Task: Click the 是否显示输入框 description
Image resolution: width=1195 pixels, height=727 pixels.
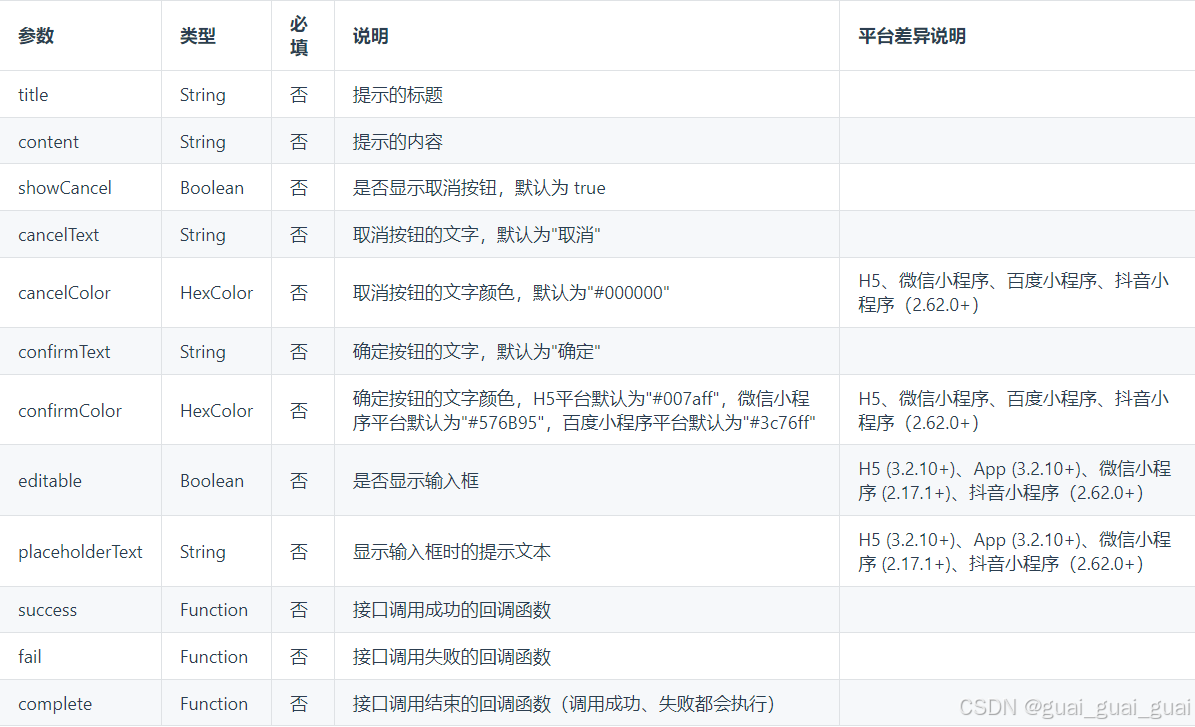Action: (x=415, y=481)
